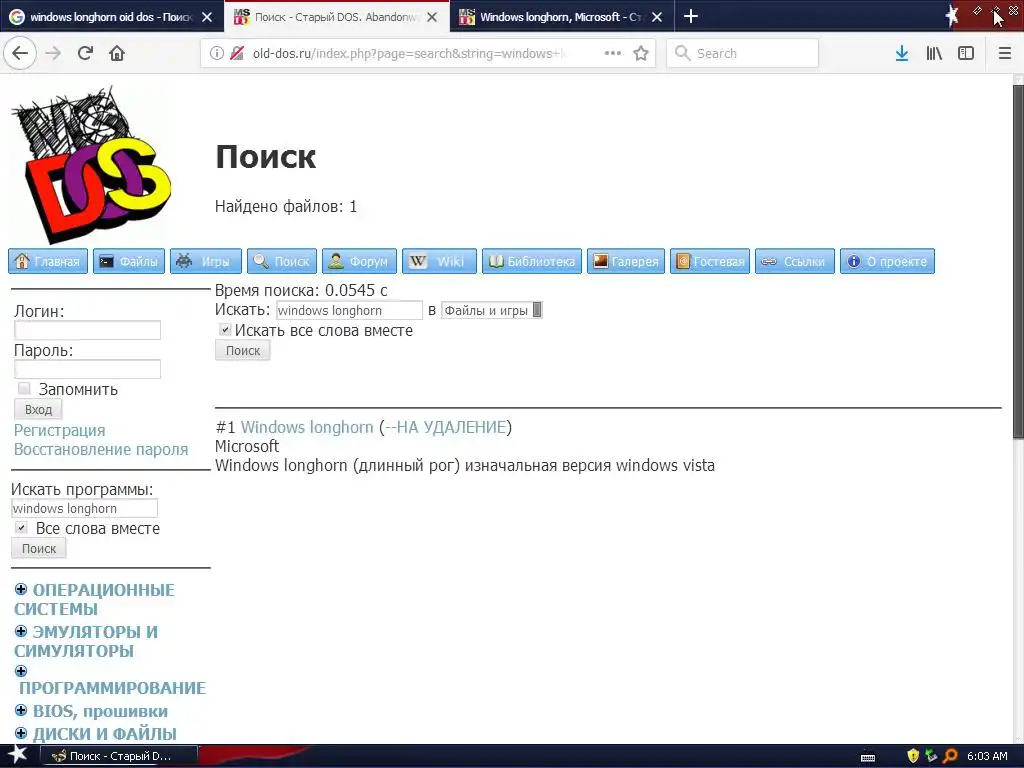The image size is (1024, 768).
Task: Click the shield tray icon
Action: pos(913,756)
